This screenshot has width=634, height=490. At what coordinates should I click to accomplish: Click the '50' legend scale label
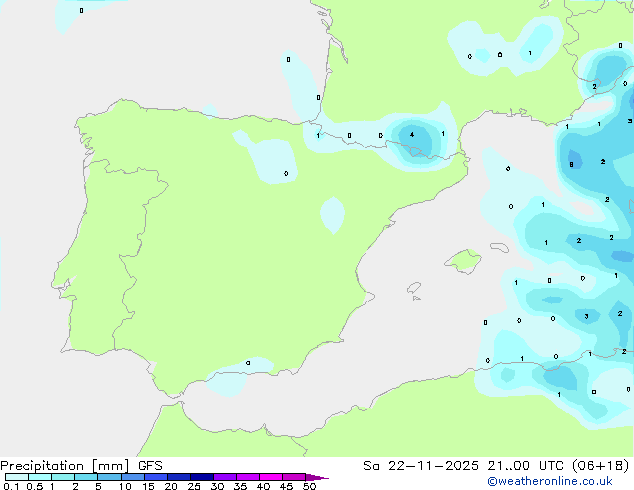[x=309, y=486]
